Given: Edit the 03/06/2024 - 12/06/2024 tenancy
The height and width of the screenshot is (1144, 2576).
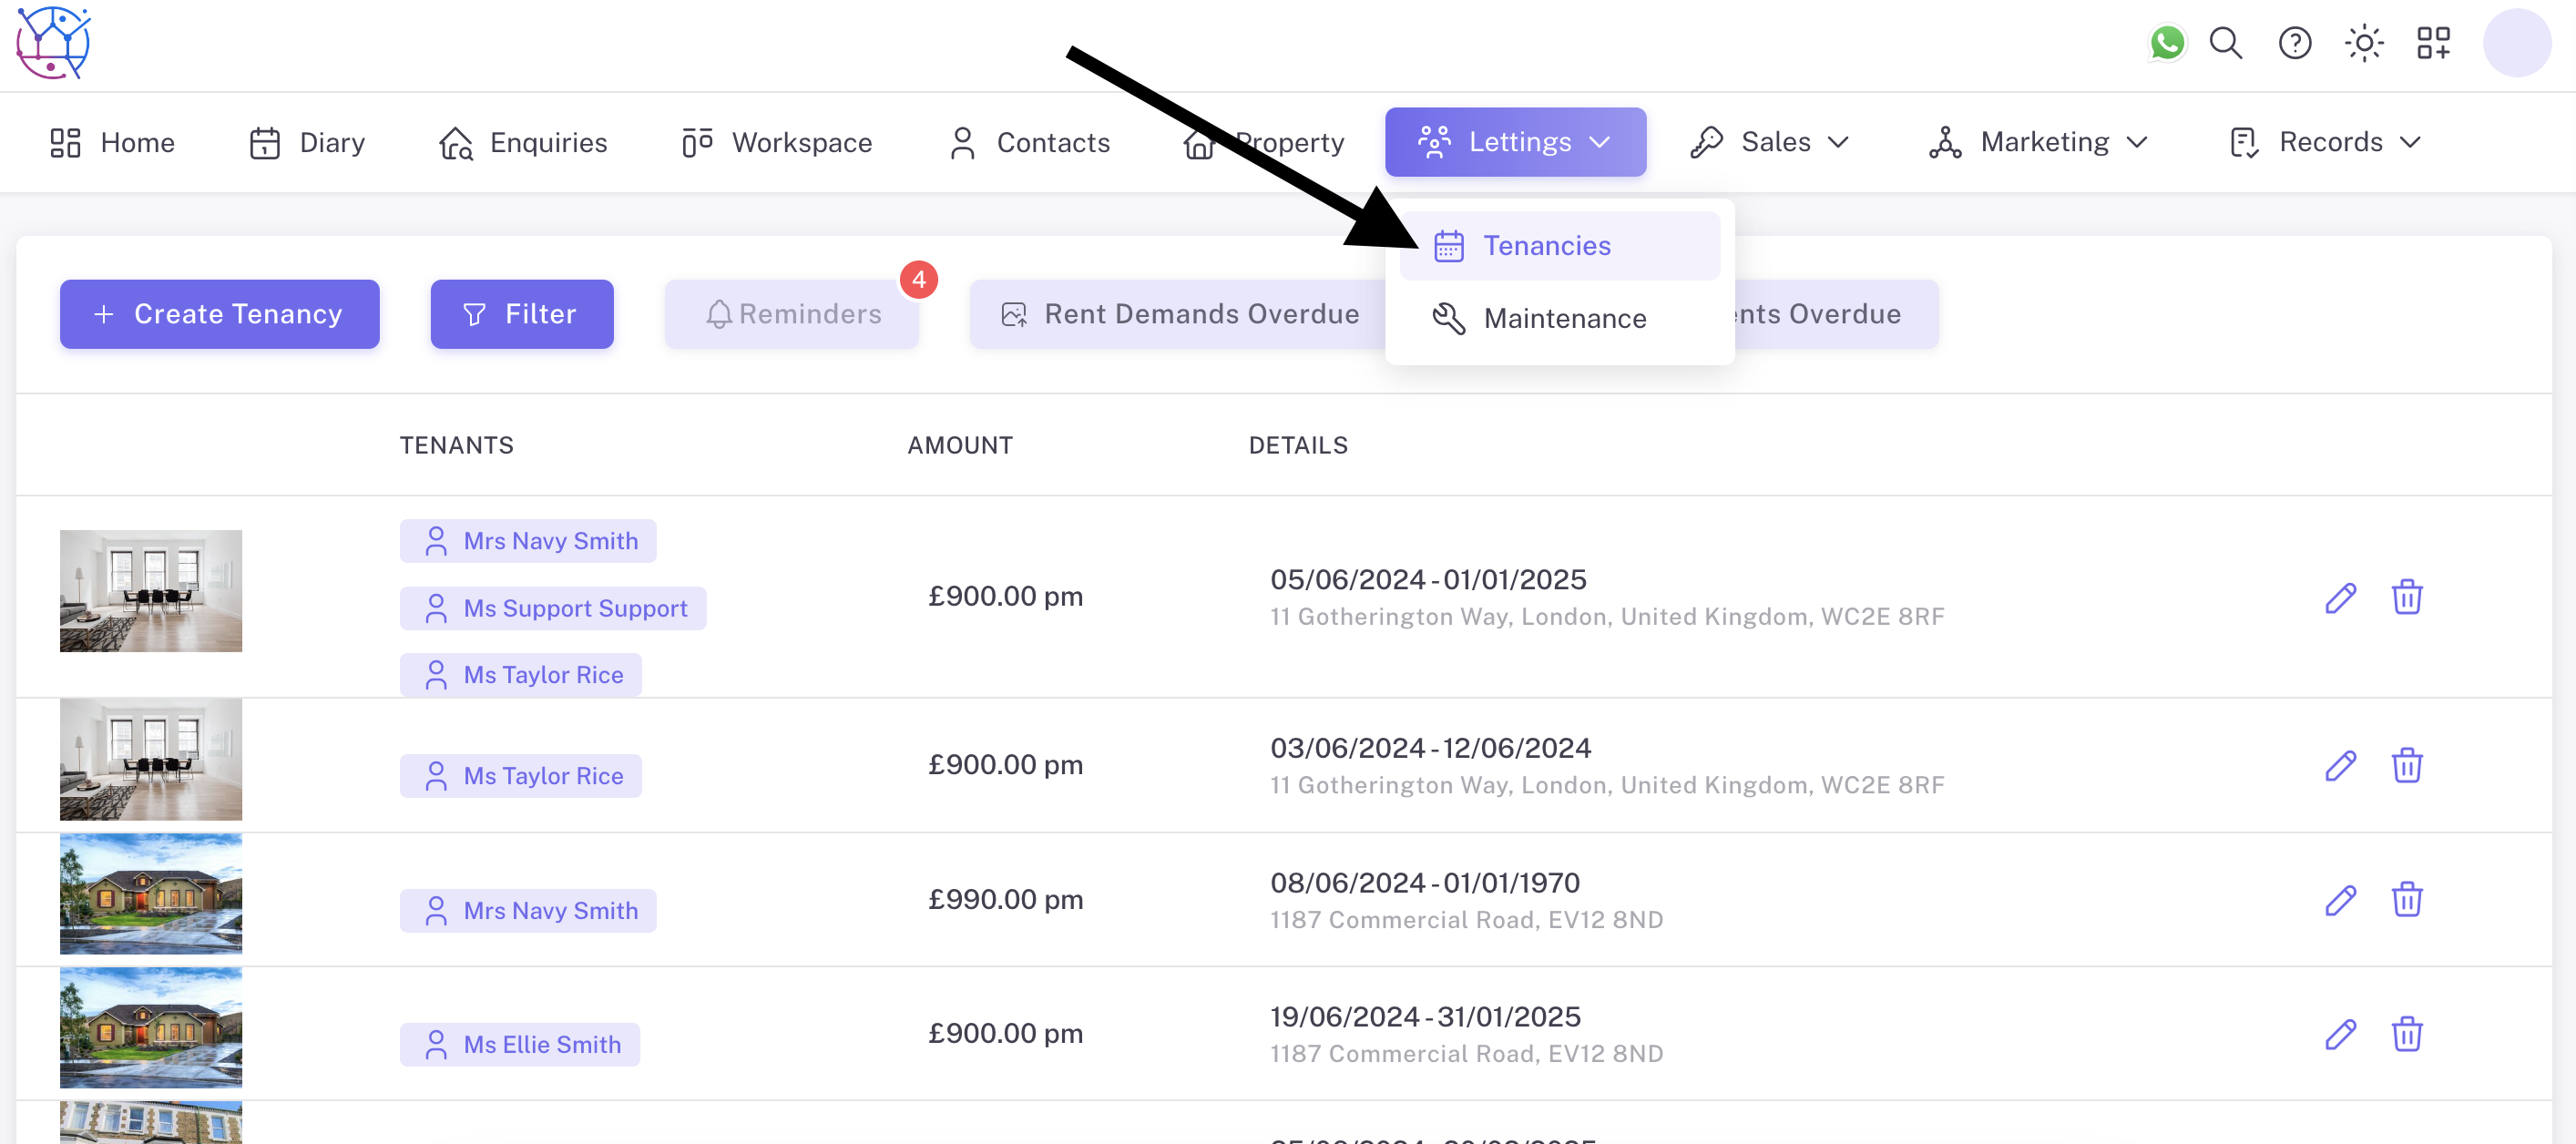Looking at the screenshot, I should pyautogui.click(x=2340, y=765).
